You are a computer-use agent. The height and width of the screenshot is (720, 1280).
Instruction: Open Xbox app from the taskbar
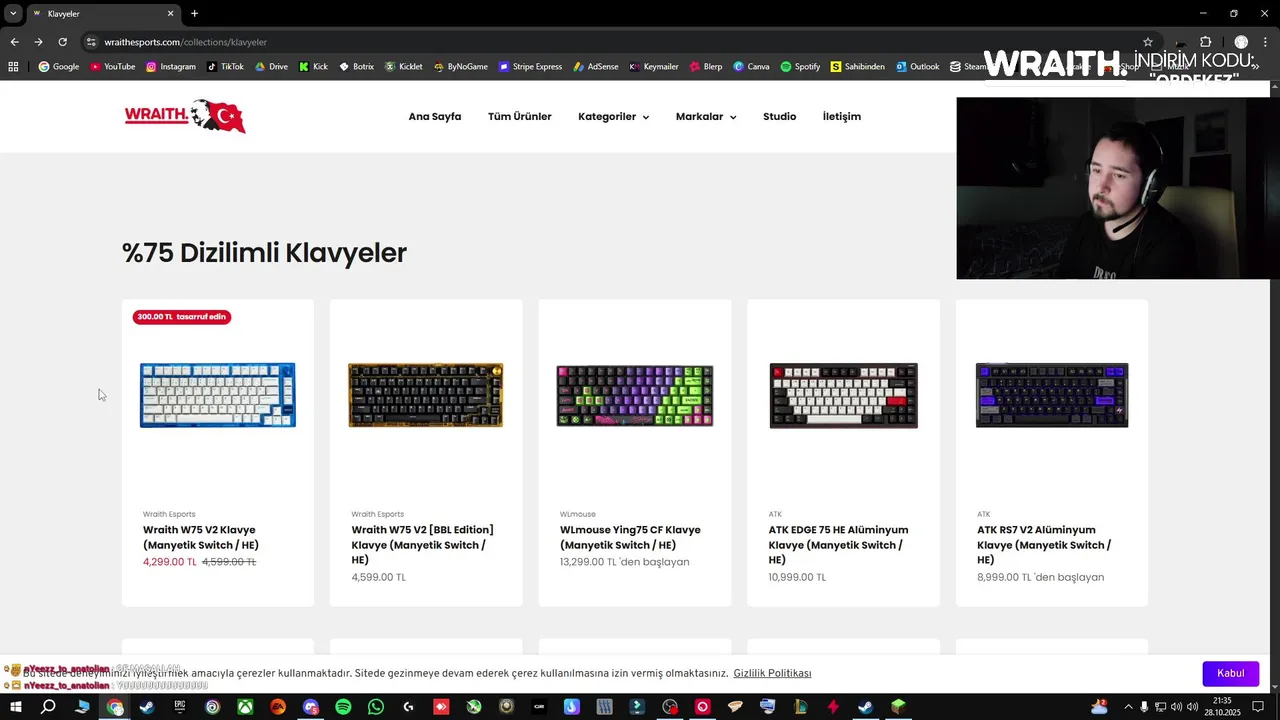pyautogui.click(x=245, y=707)
